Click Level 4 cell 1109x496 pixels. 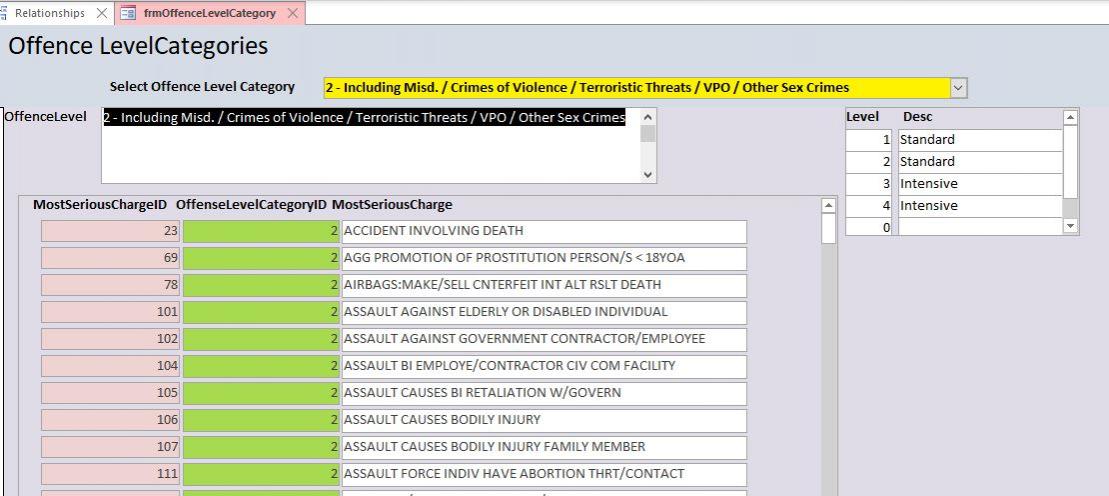coord(869,206)
